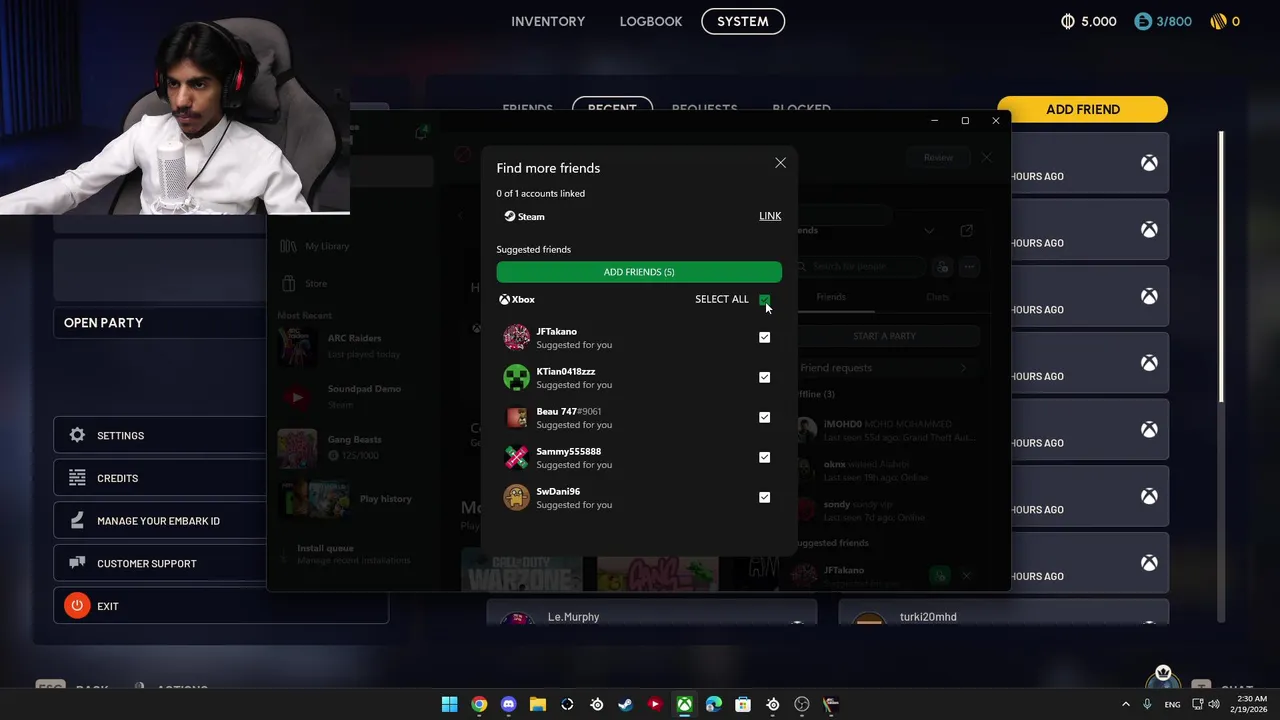Uncheck JFTakano in suggested friends dialog
Viewport: 1280px width, 720px height.
(764, 337)
